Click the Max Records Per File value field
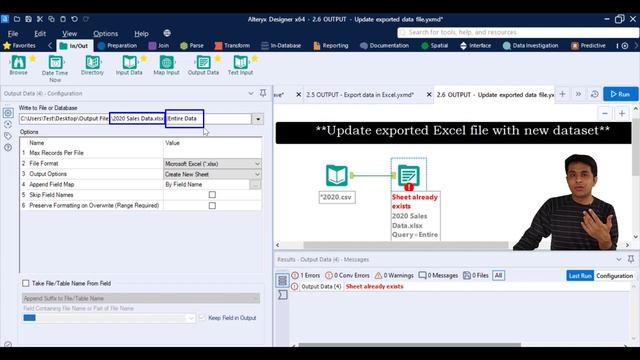The image size is (640, 360). tap(212, 153)
